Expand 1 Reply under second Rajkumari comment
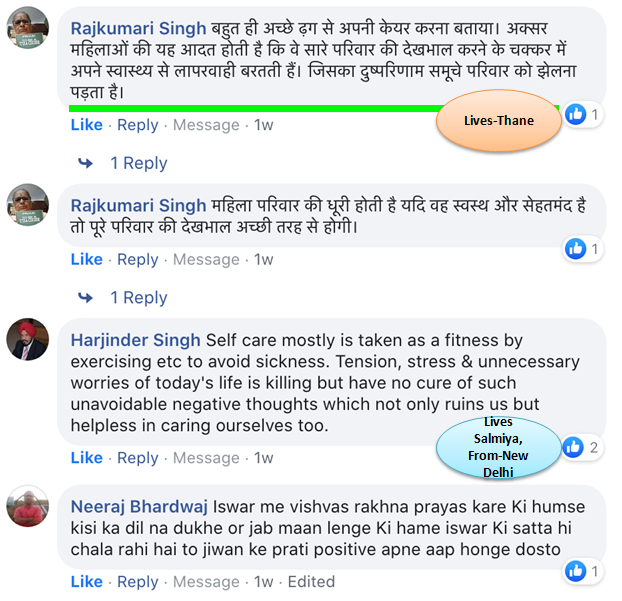 (138, 298)
